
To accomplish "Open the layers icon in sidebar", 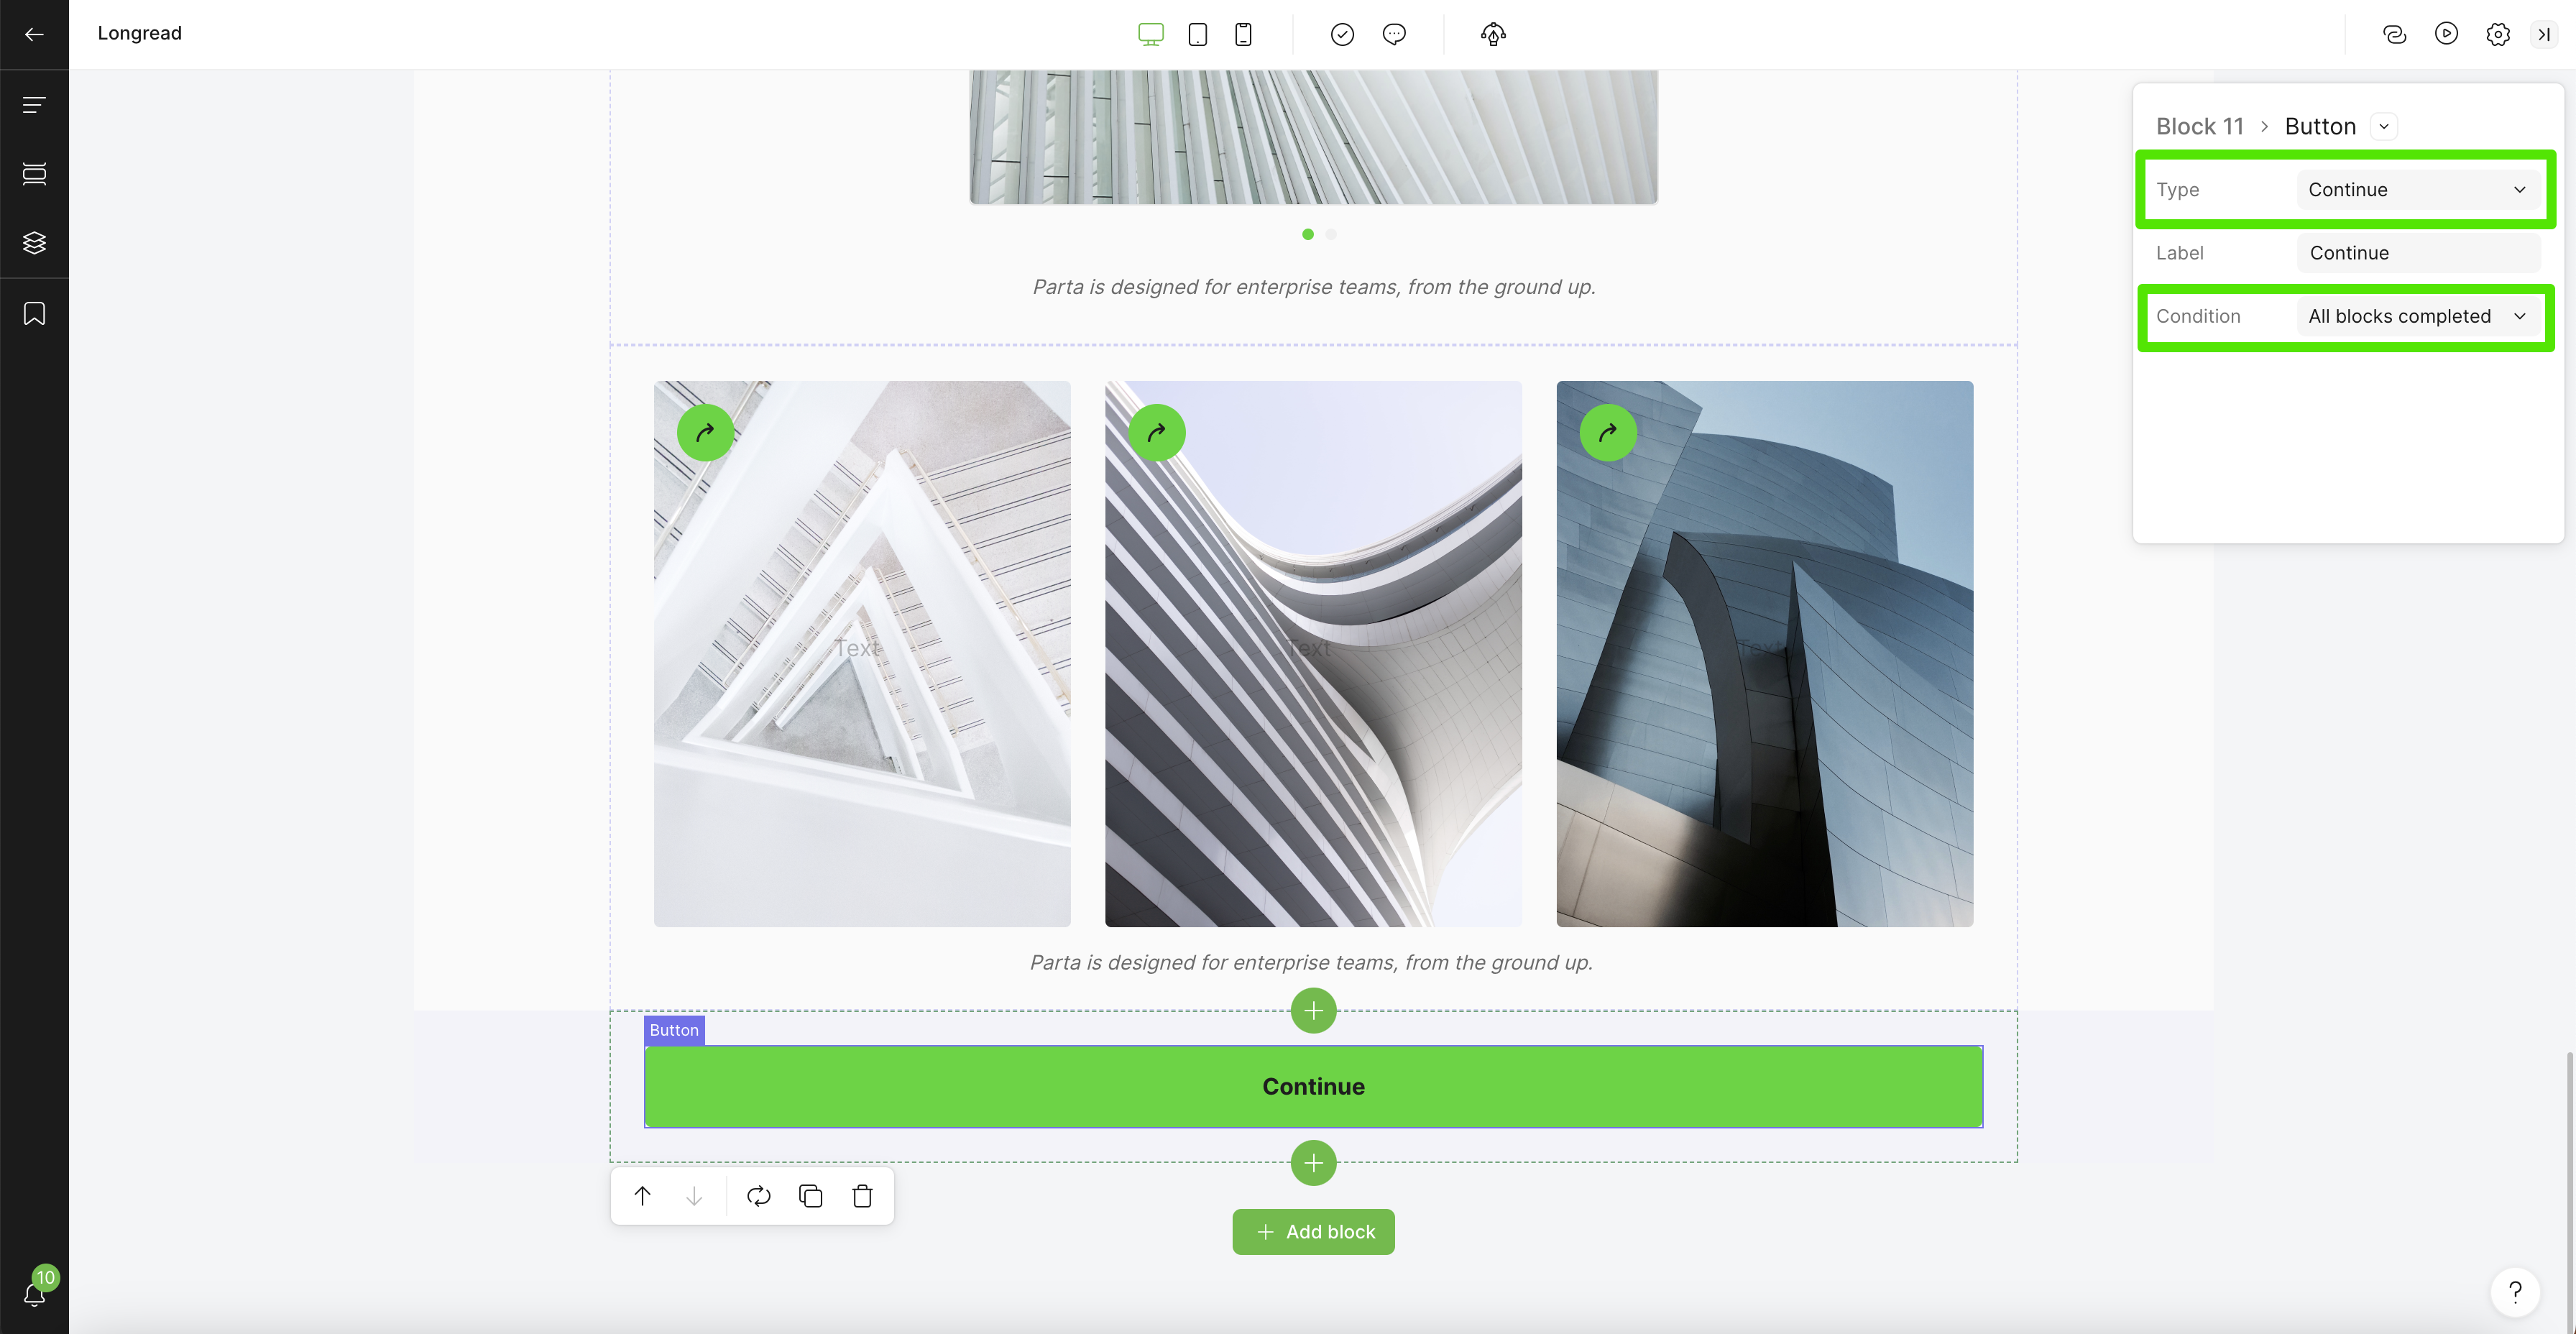I will tap(34, 243).
